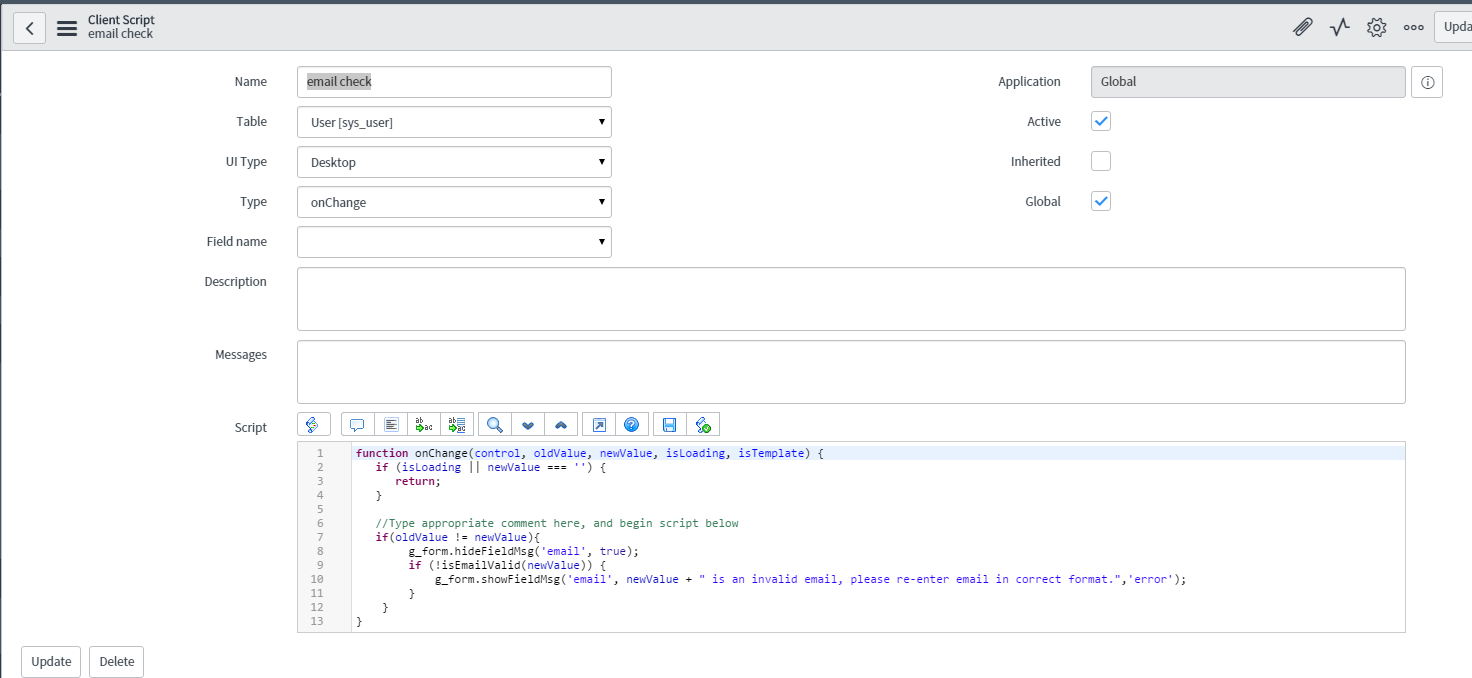This screenshot has height=678, width=1472.
Task: Save the script with the floppy disk icon
Action: [669, 424]
